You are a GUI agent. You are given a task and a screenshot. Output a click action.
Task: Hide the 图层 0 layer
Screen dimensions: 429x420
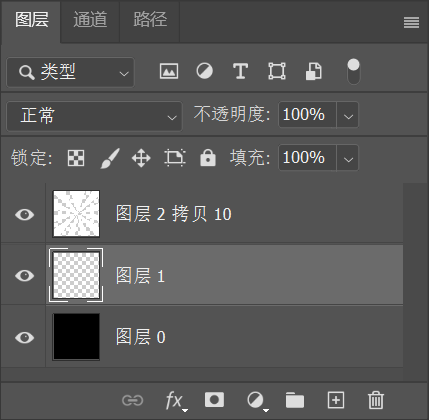(25, 337)
